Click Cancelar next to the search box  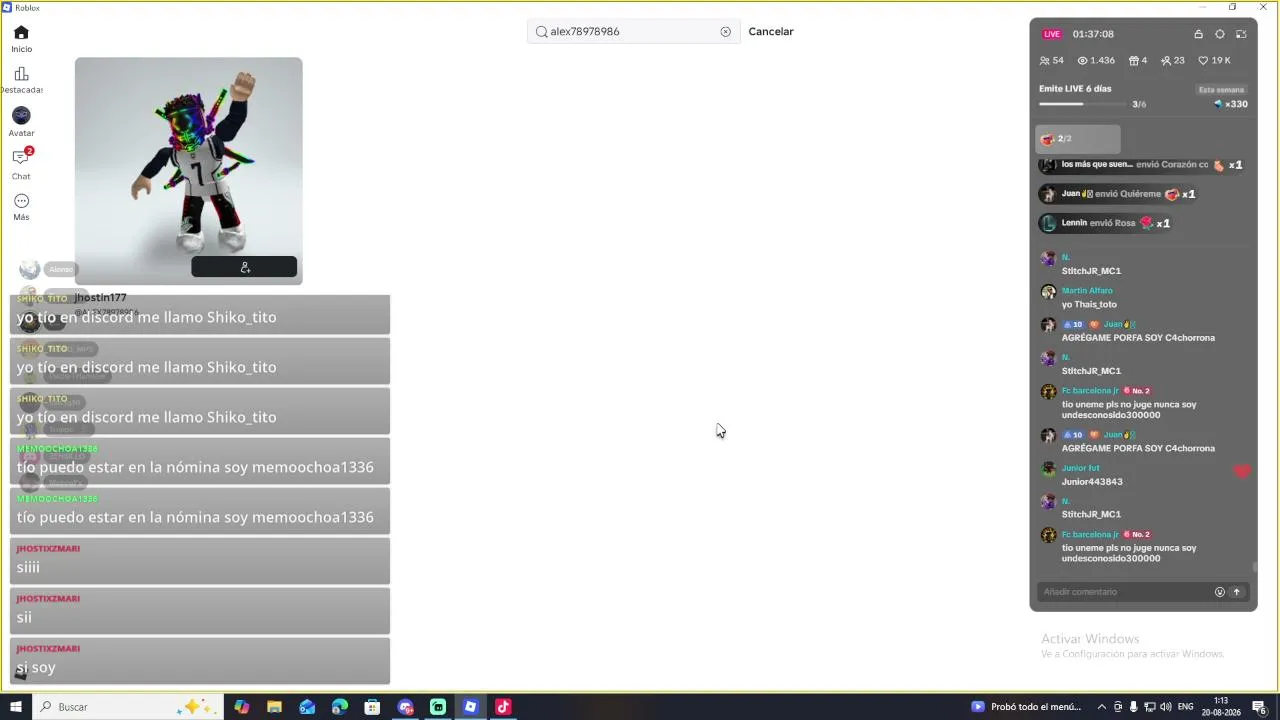[x=771, y=32]
